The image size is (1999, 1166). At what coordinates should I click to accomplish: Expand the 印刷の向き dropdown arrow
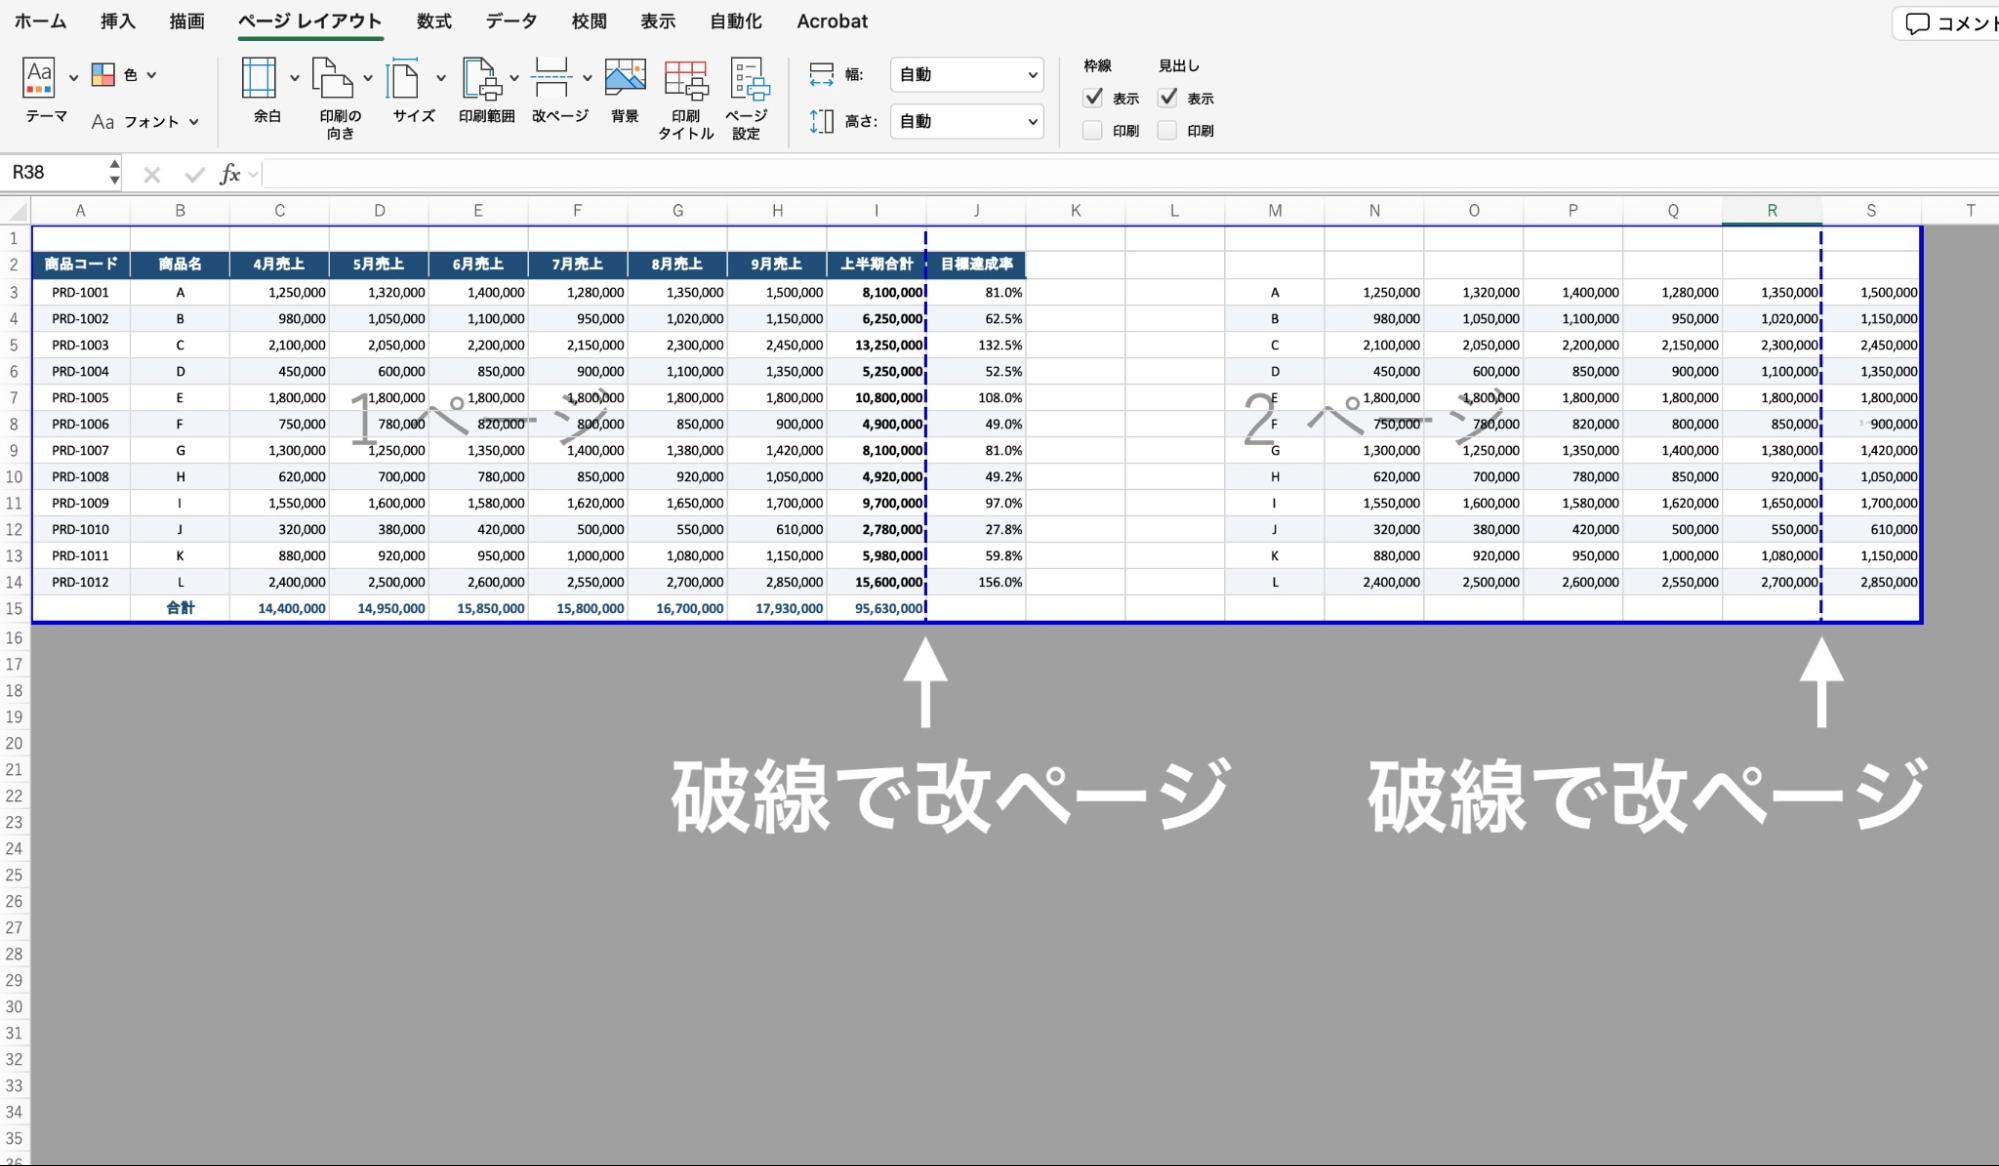point(368,78)
